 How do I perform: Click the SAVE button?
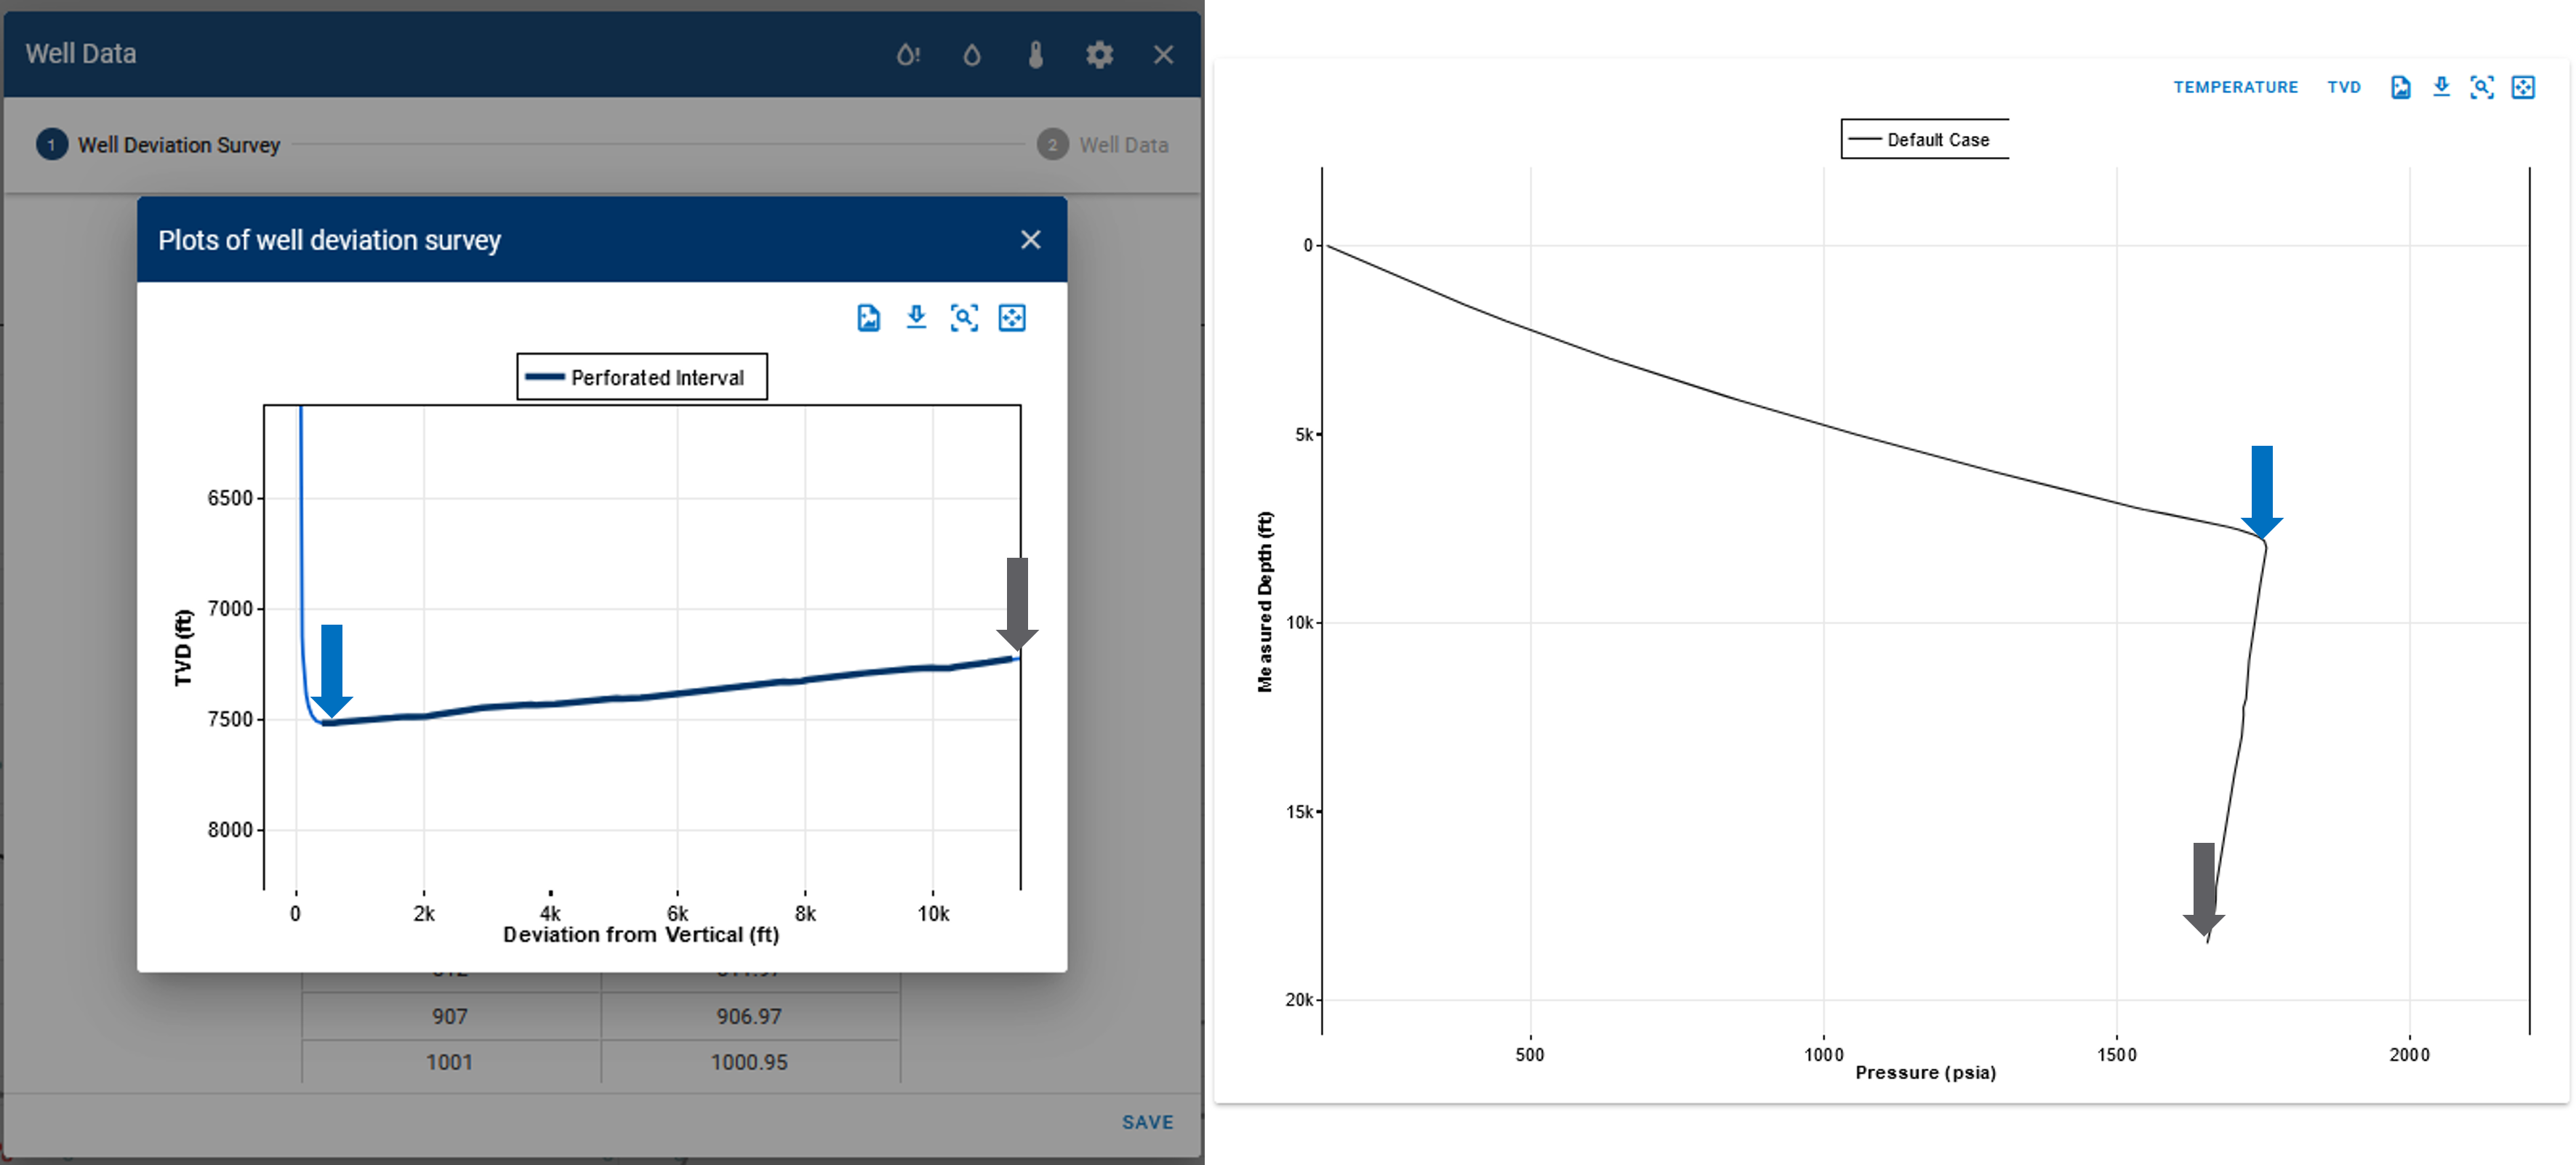click(x=1147, y=1122)
